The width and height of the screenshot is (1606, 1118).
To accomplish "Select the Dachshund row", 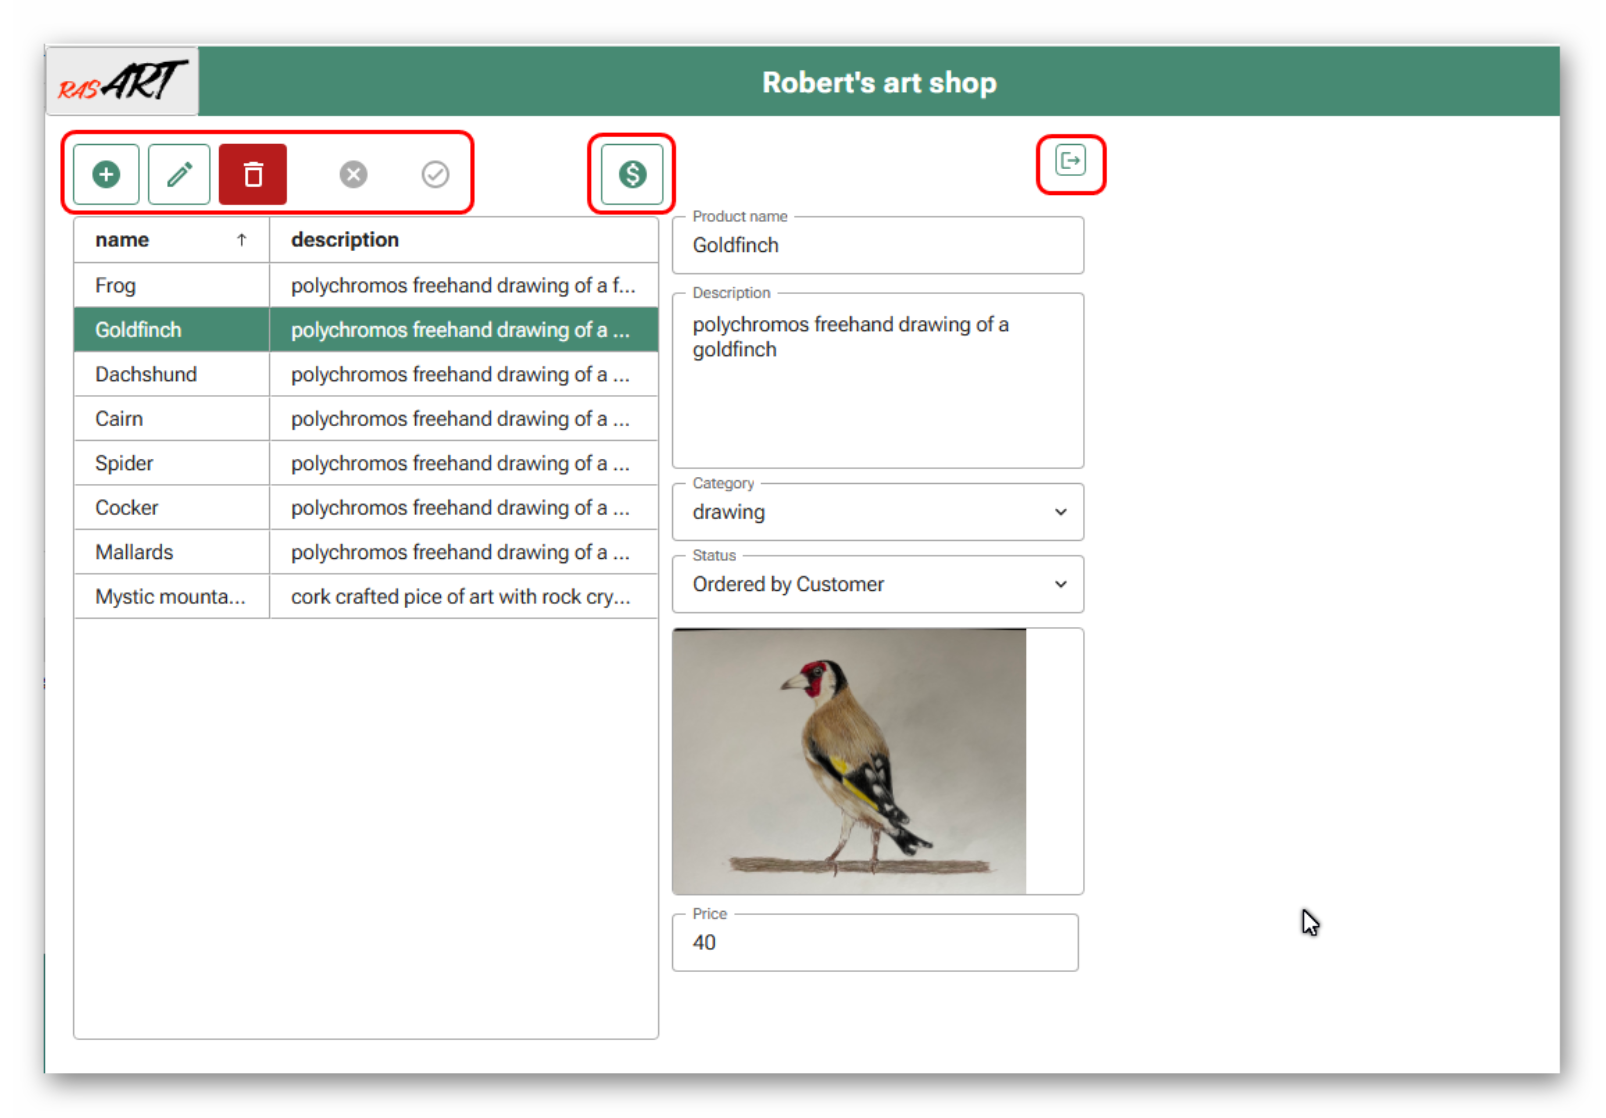I will pyautogui.click(x=366, y=374).
